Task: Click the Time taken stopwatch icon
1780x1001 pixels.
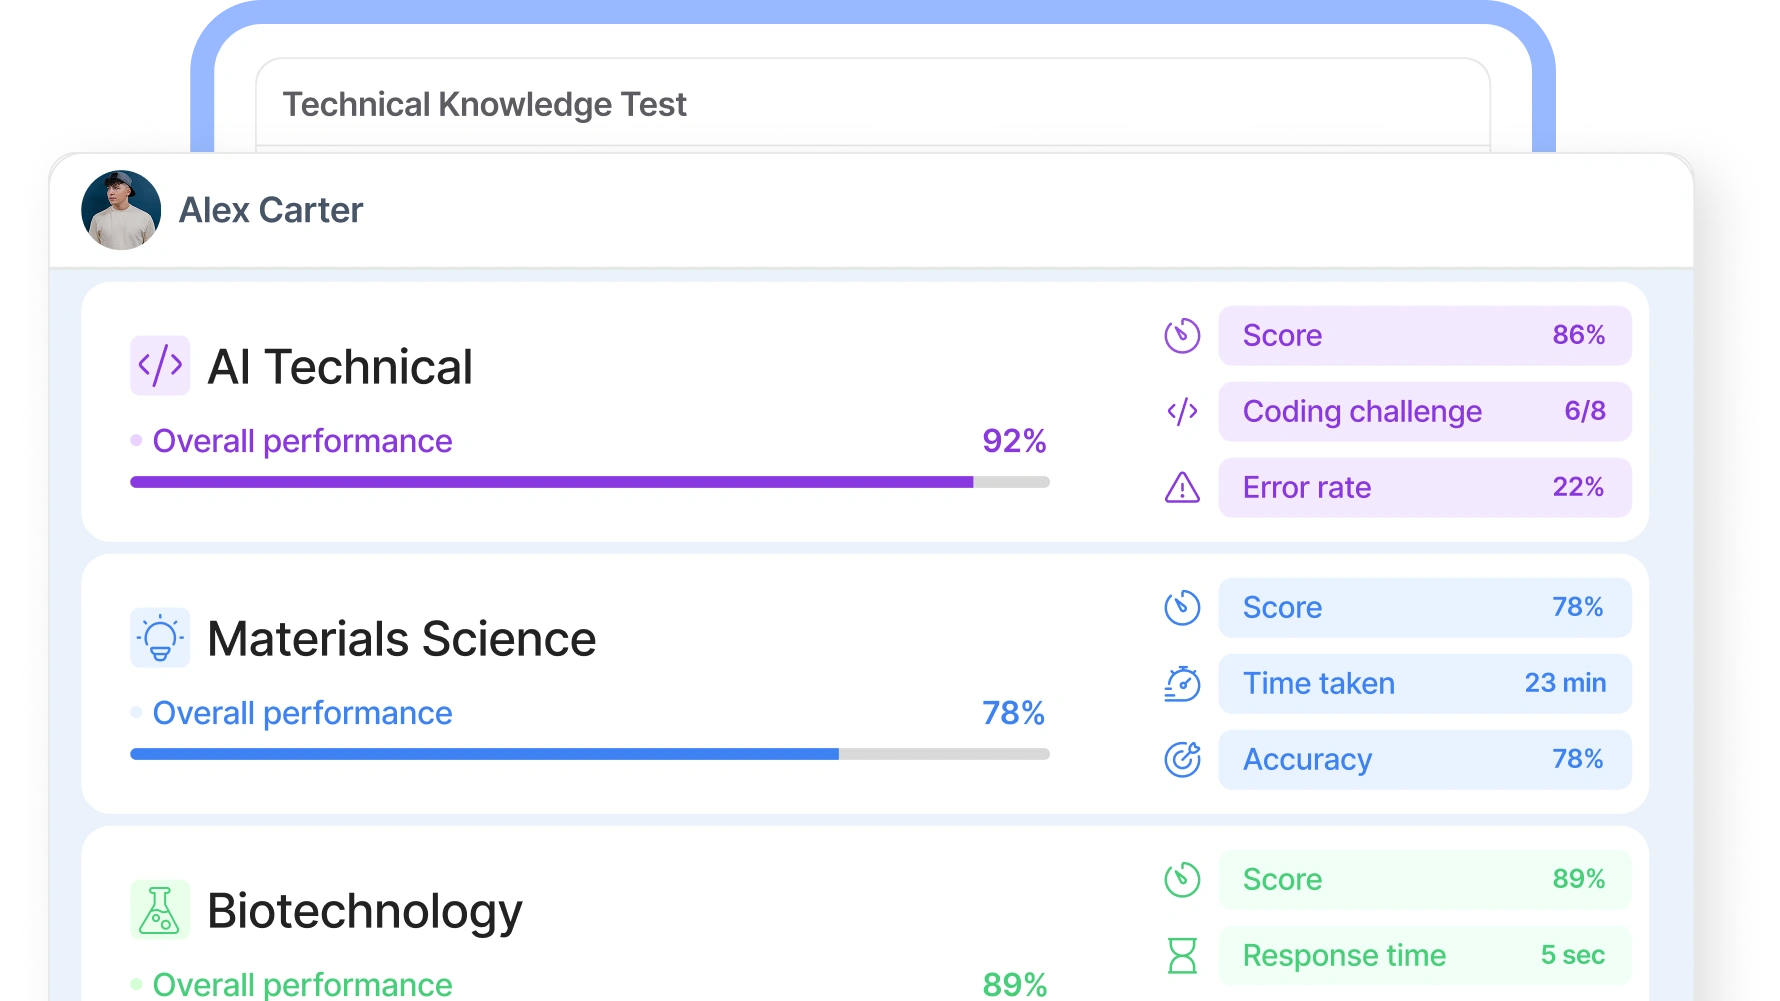Action: 1182,683
